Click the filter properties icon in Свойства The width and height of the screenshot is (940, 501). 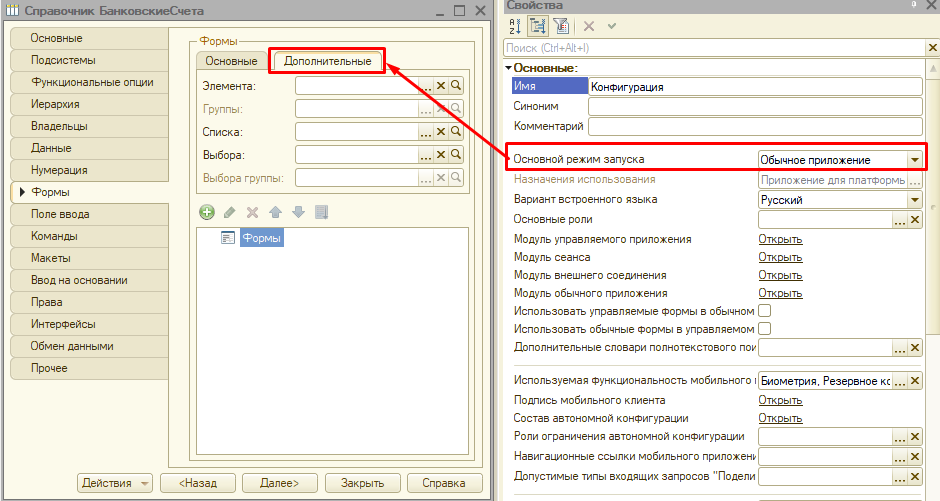561,26
